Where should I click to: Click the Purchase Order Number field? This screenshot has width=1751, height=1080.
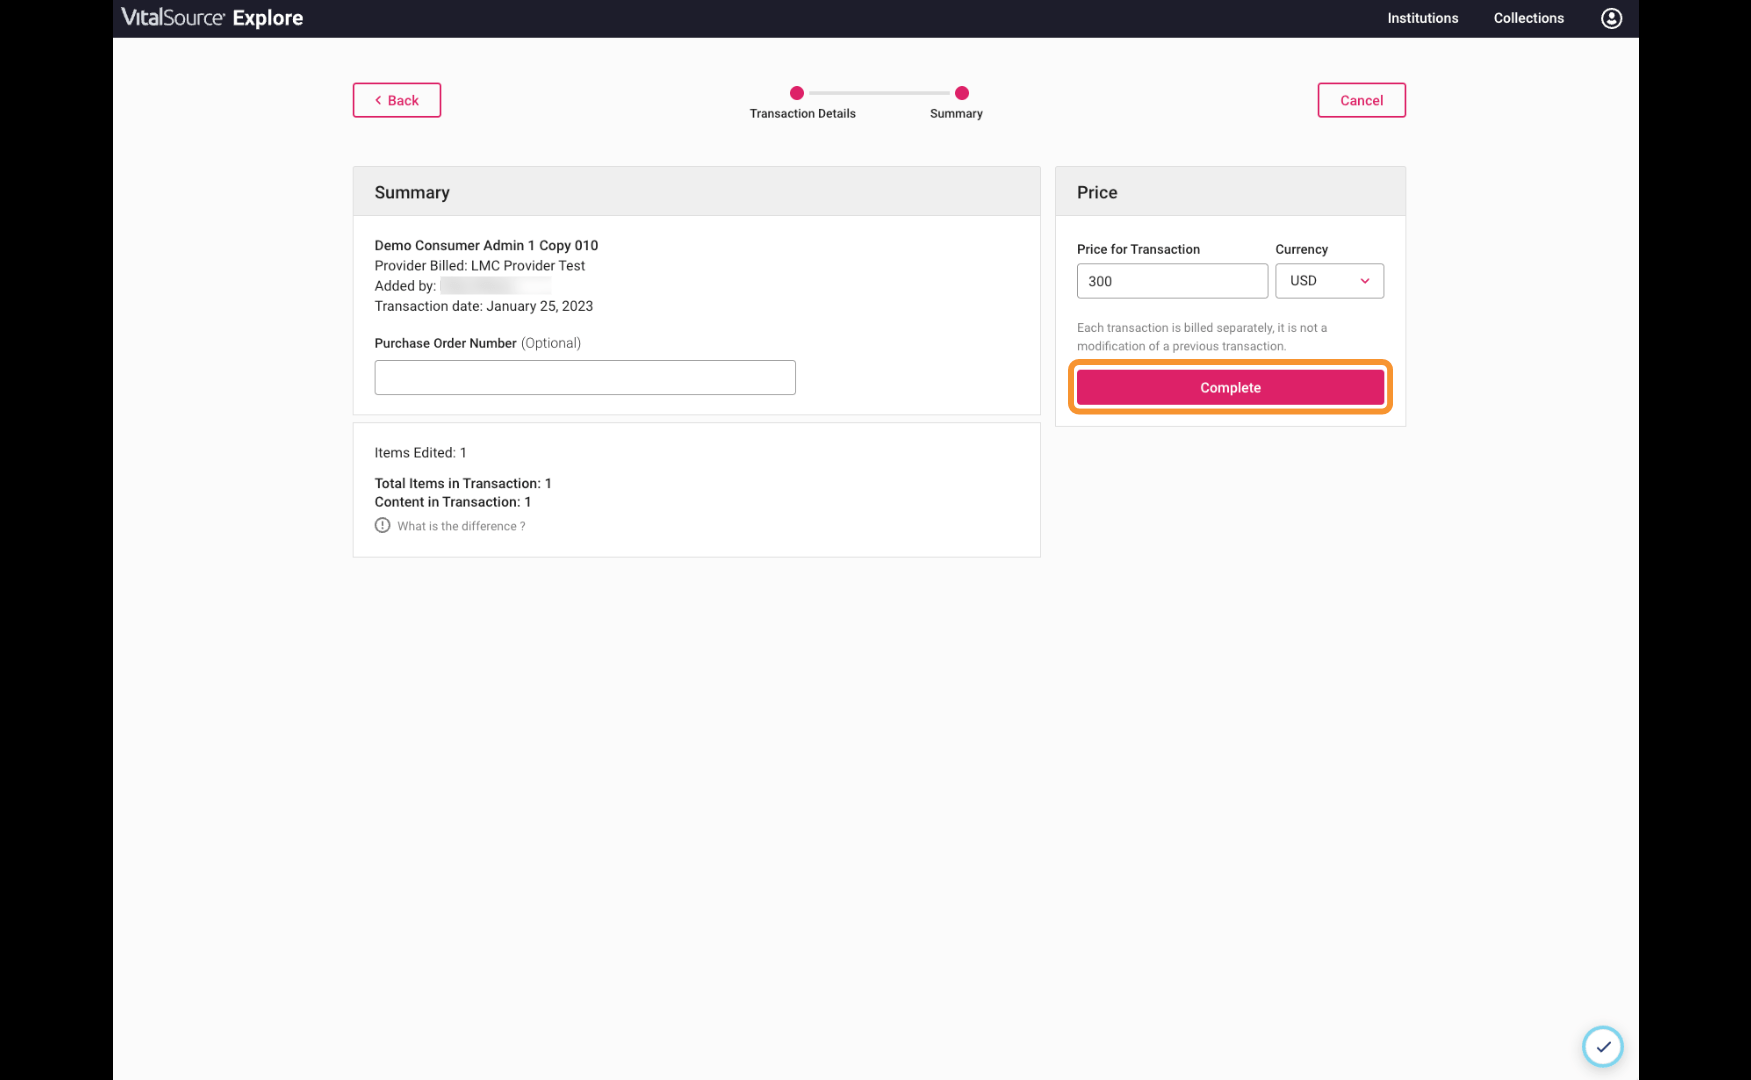coord(584,377)
